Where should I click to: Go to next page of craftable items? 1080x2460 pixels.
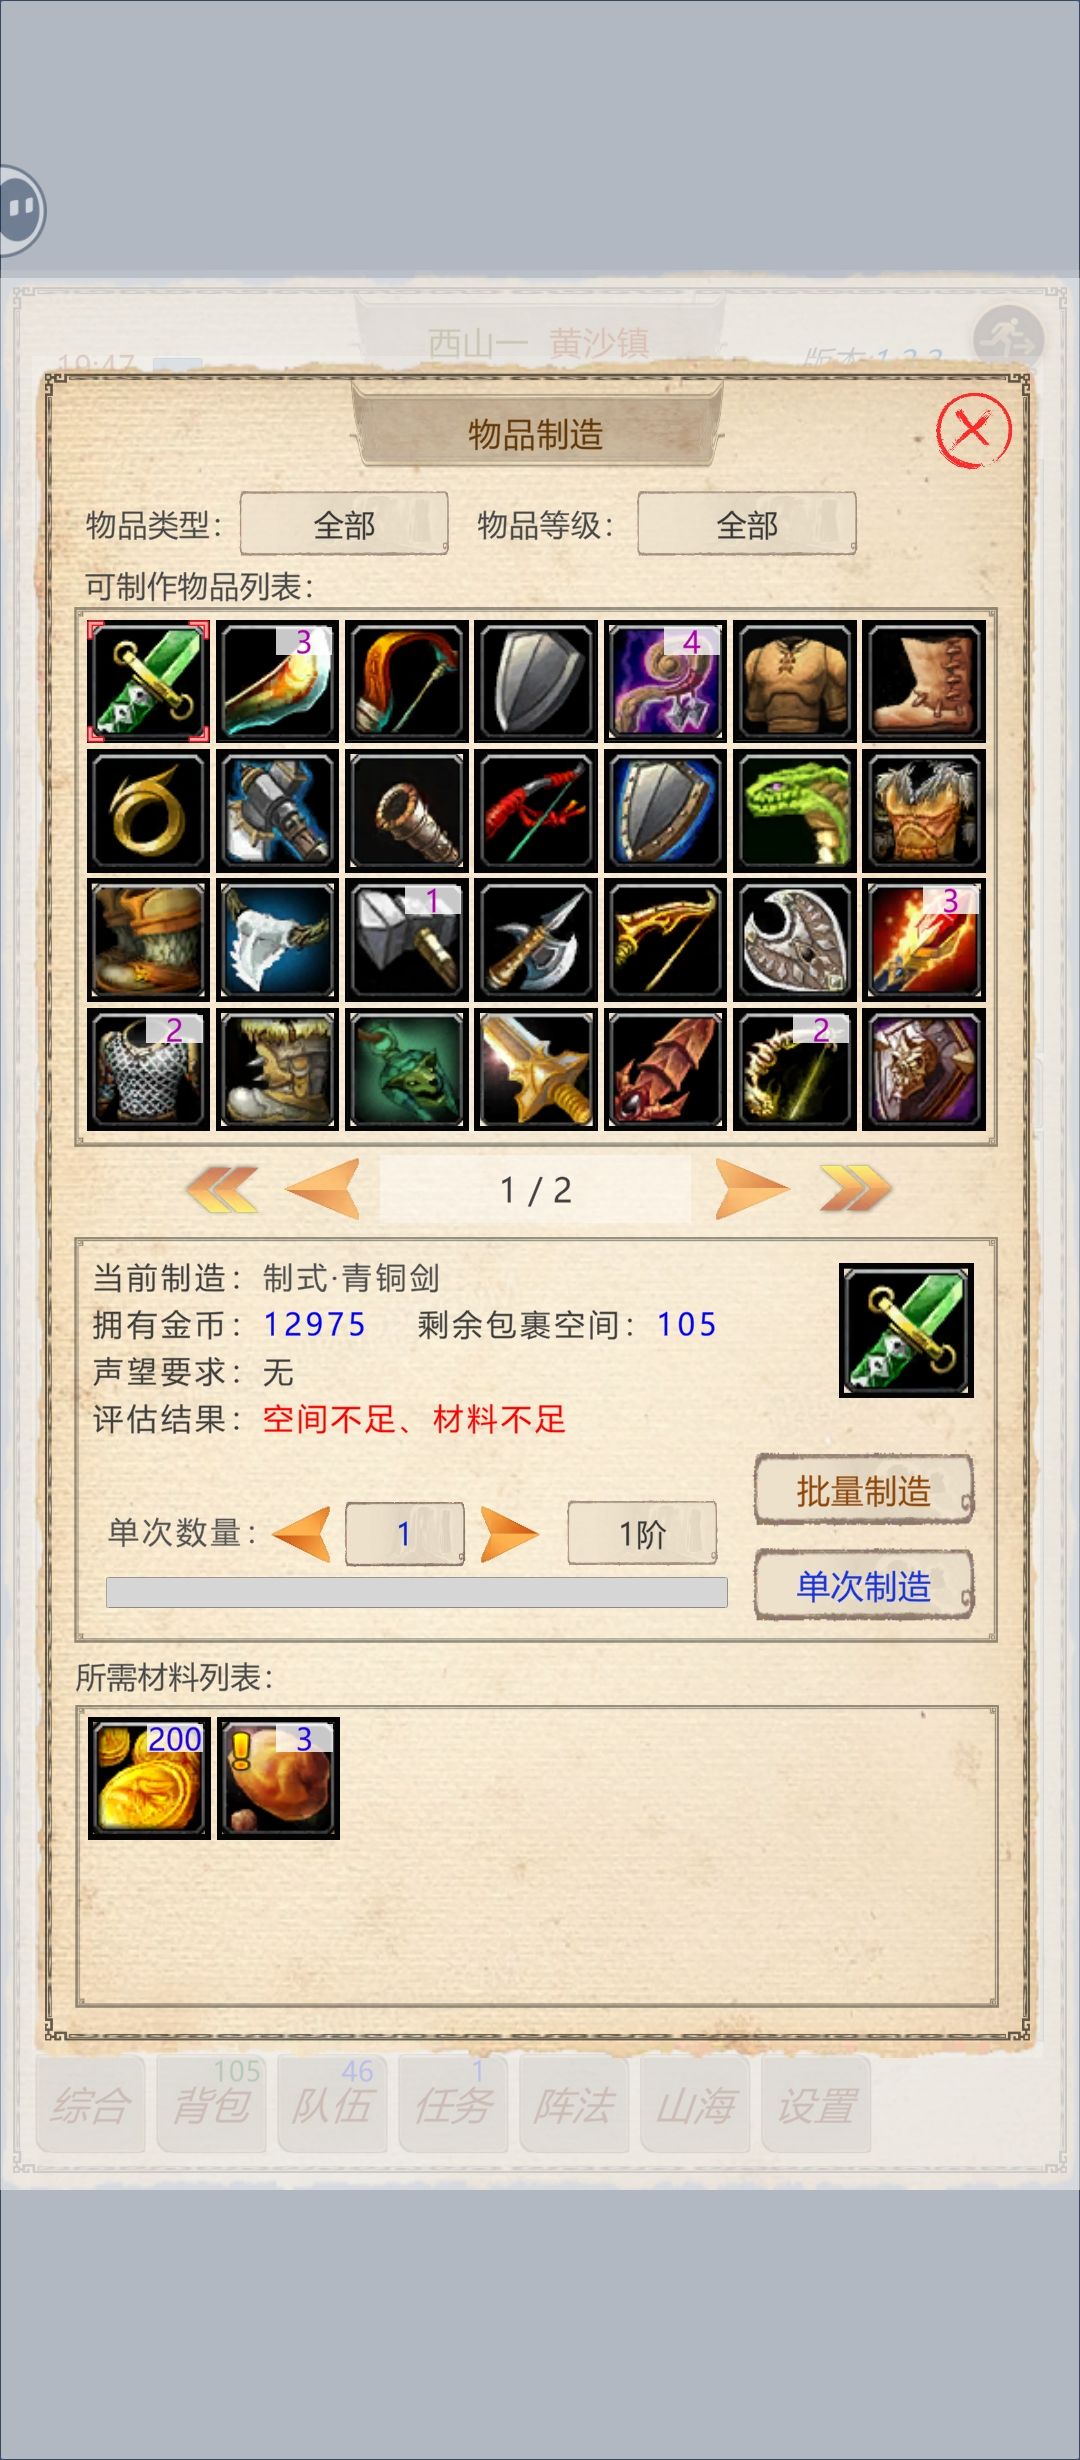[x=753, y=1189]
